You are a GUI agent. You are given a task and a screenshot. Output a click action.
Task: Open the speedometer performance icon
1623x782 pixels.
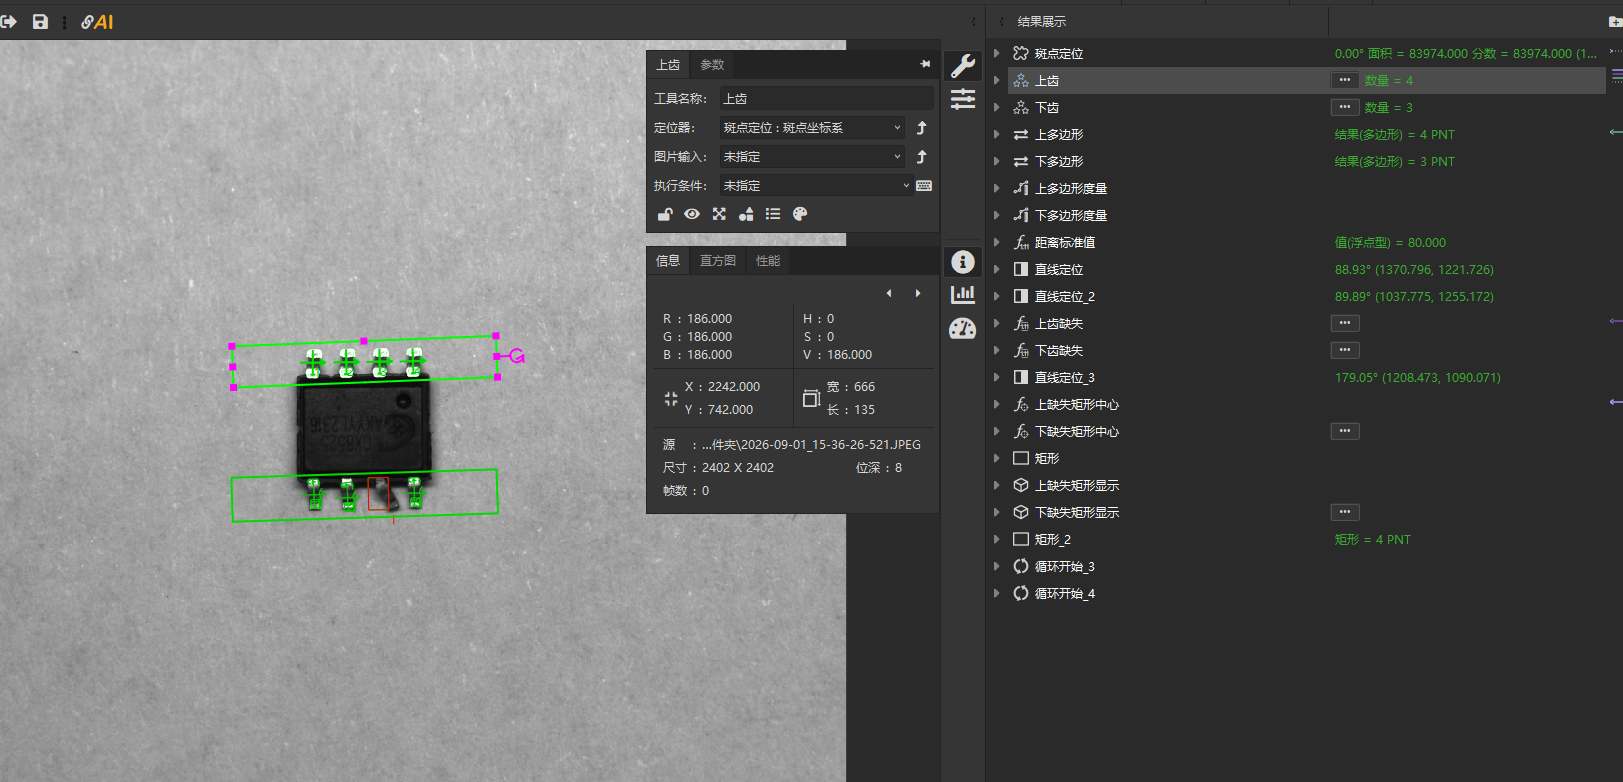(963, 329)
